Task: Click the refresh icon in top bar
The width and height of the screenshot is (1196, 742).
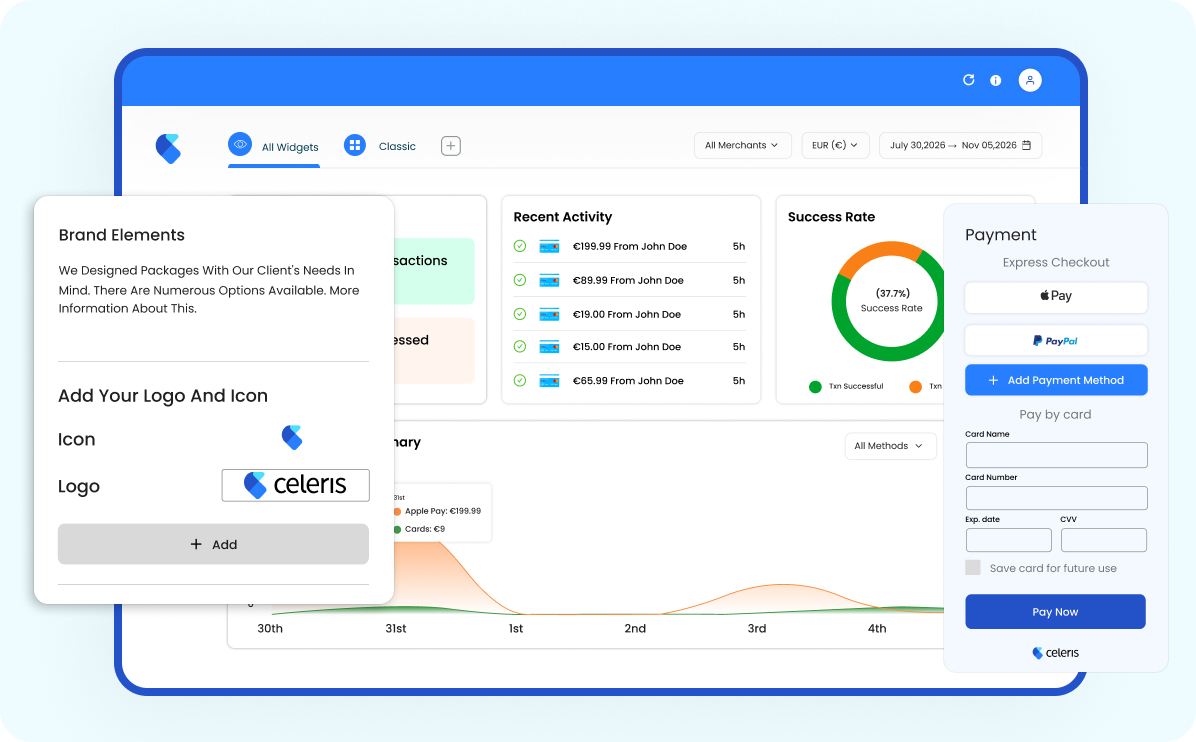Action: [969, 80]
